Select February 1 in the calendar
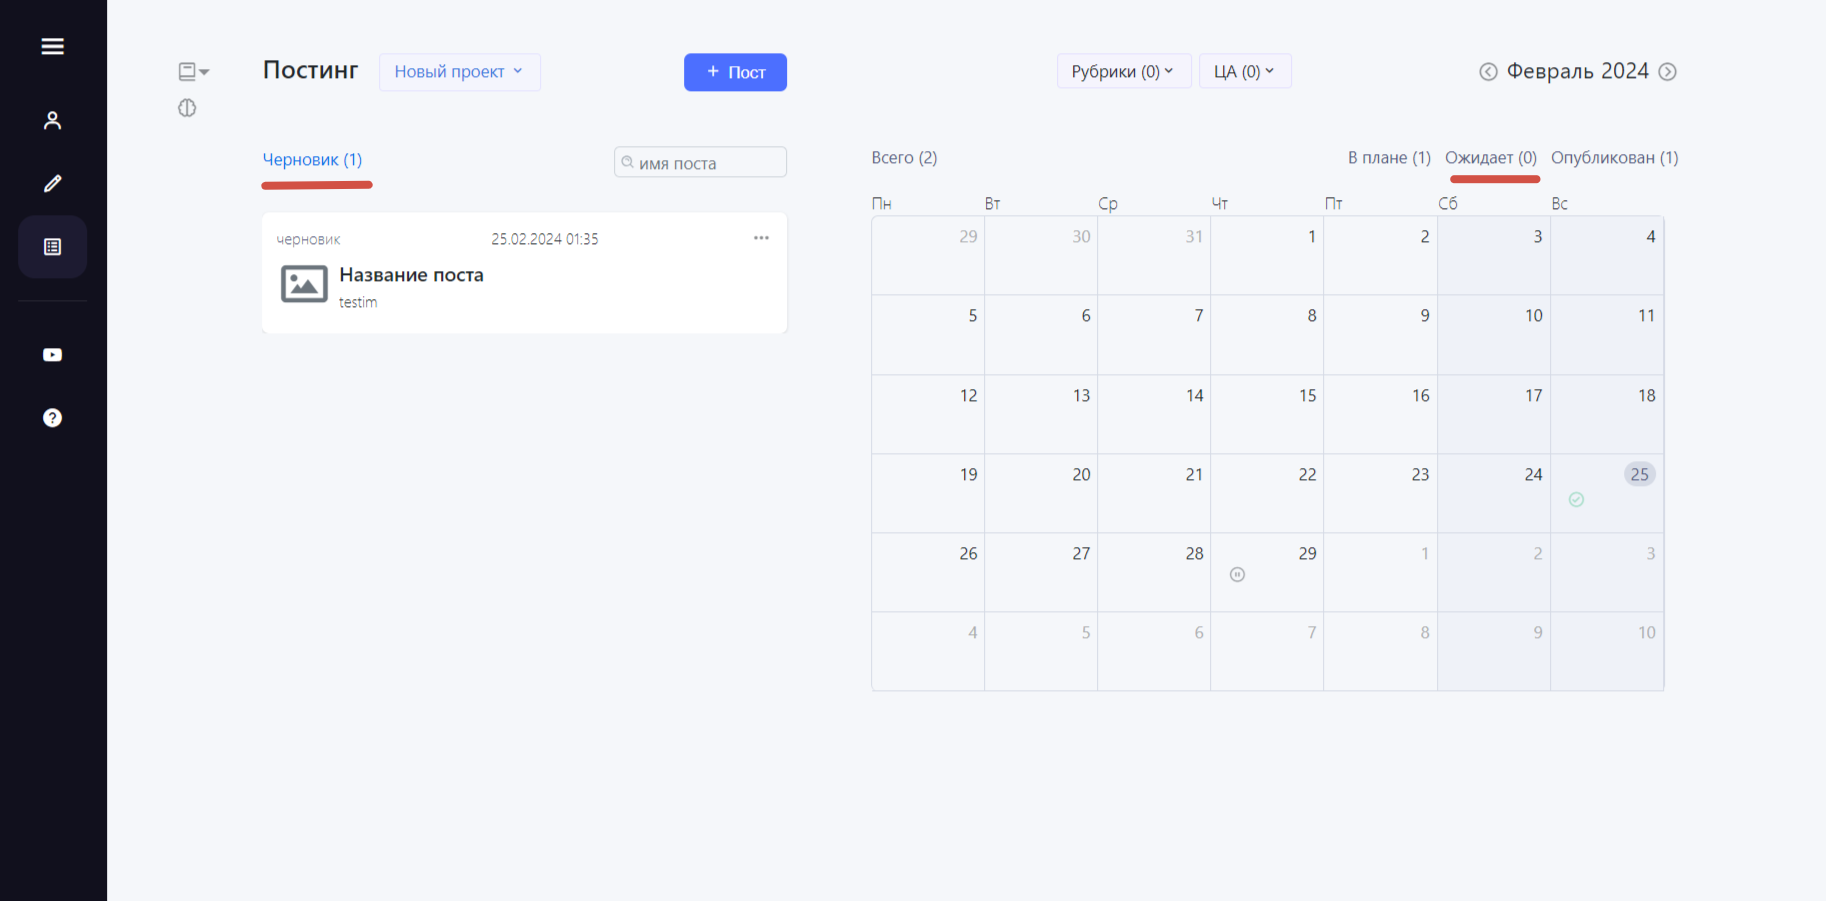Image resolution: width=1826 pixels, height=901 pixels. pyautogui.click(x=1267, y=255)
